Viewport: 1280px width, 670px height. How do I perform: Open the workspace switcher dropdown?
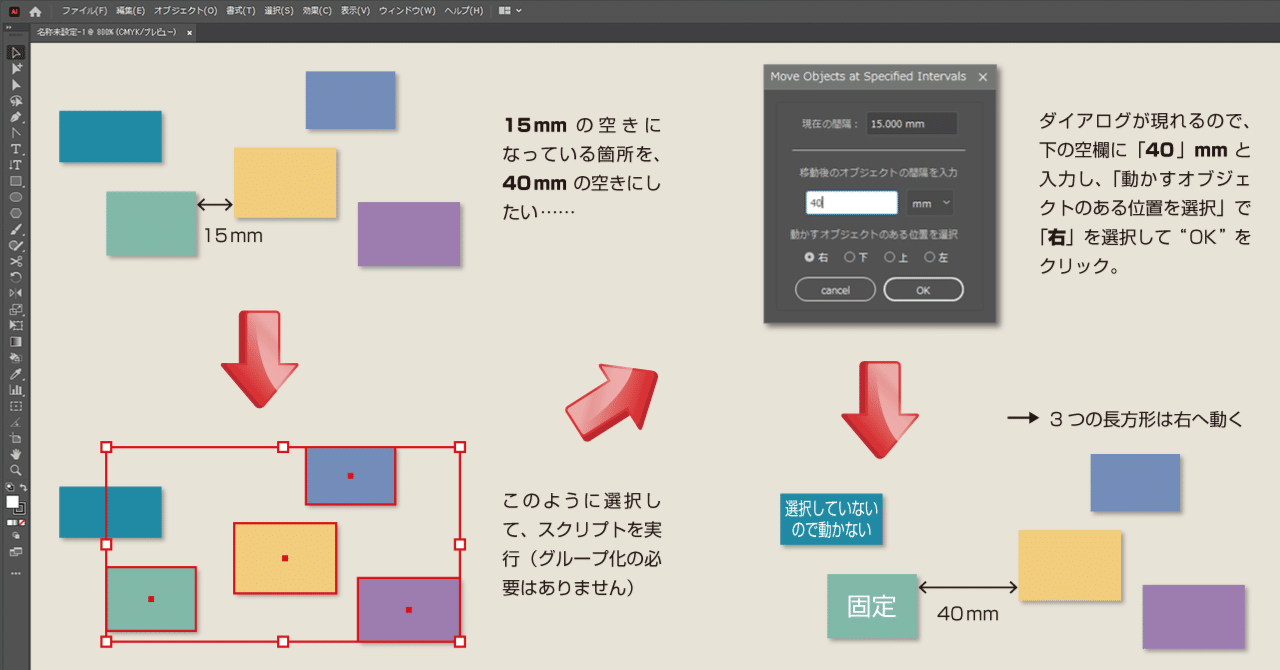tap(510, 12)
